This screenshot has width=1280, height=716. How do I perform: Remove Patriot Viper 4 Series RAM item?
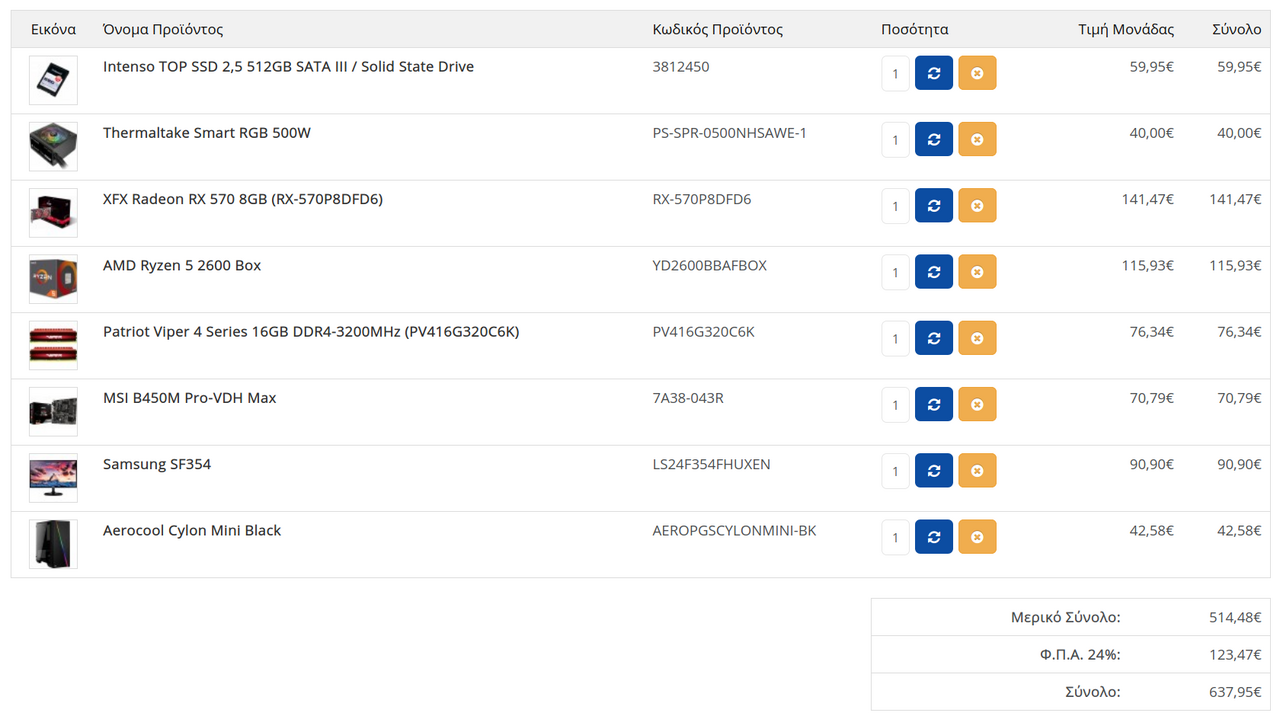coord(977,338)
